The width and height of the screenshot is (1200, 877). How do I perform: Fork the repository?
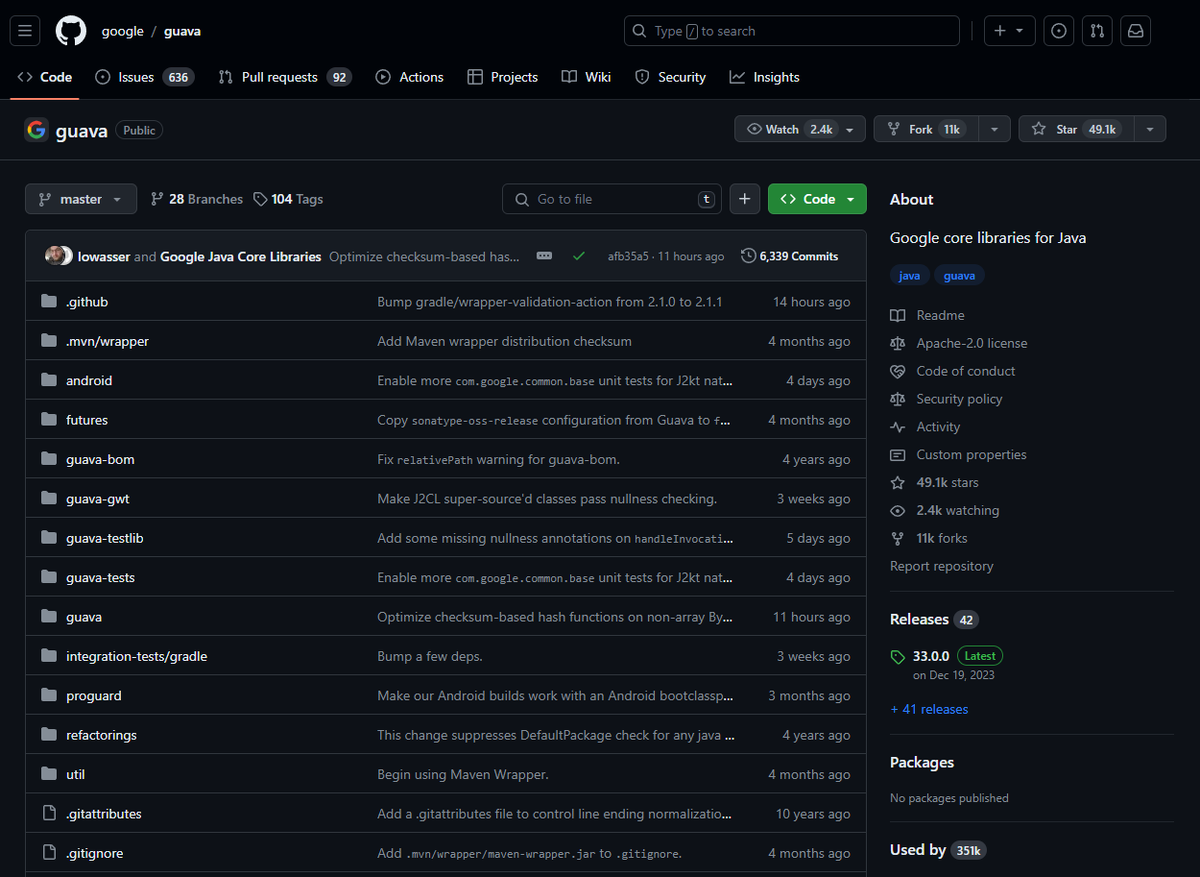[x=926, y=129]
